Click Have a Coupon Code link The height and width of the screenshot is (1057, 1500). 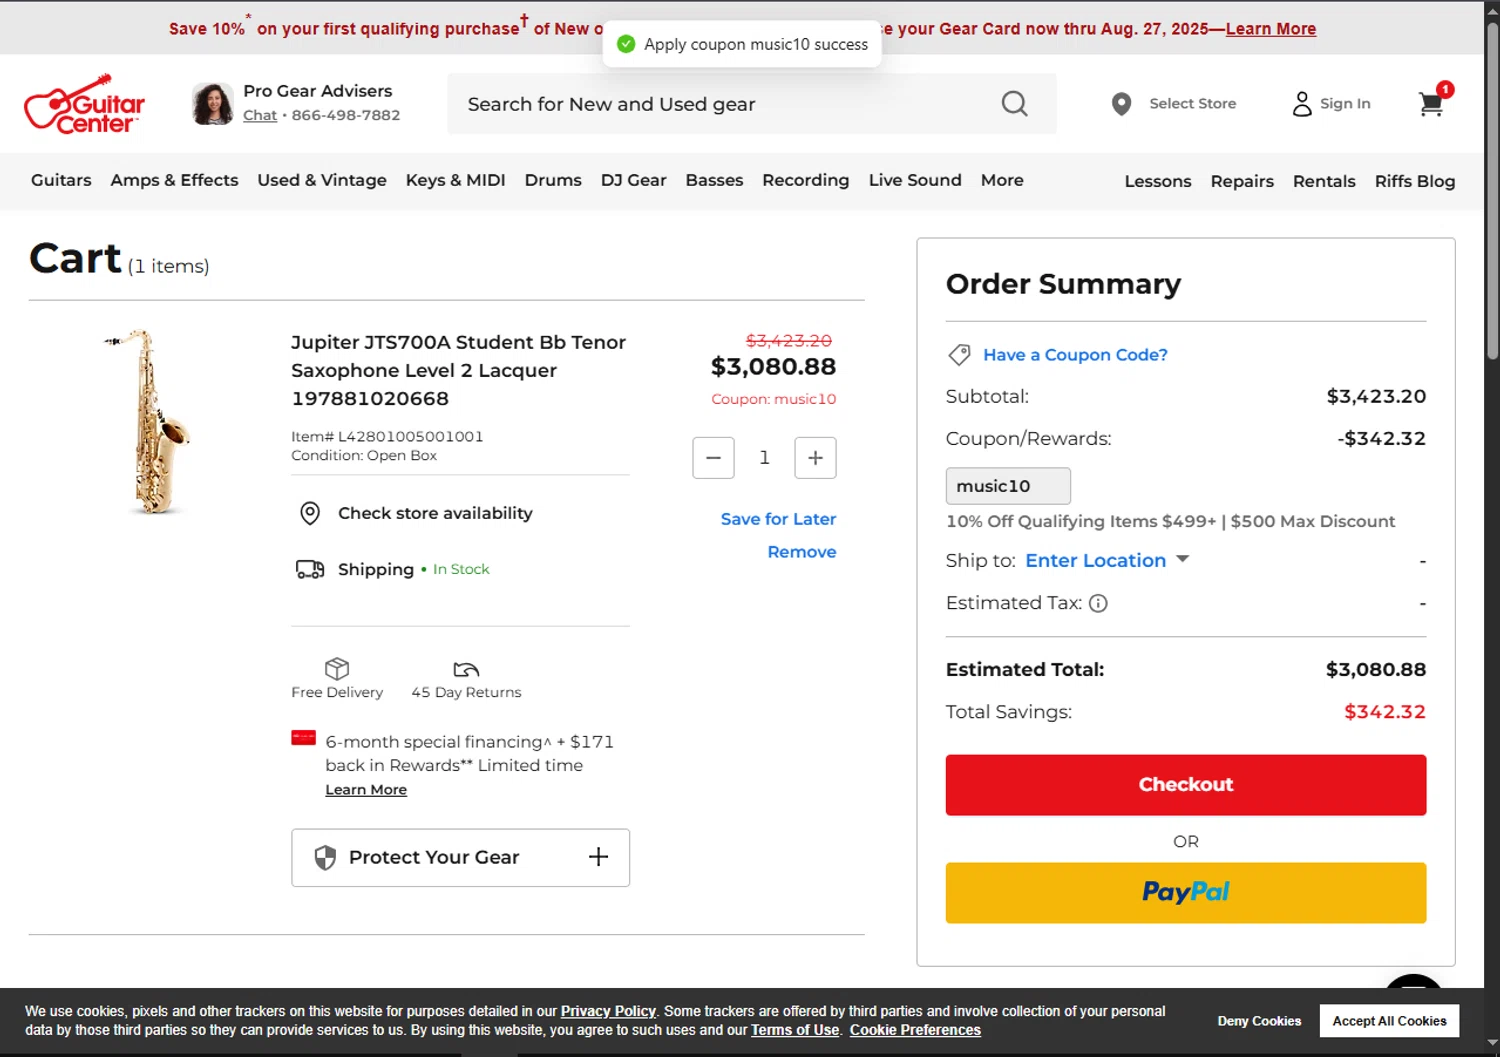(1075, 355)
